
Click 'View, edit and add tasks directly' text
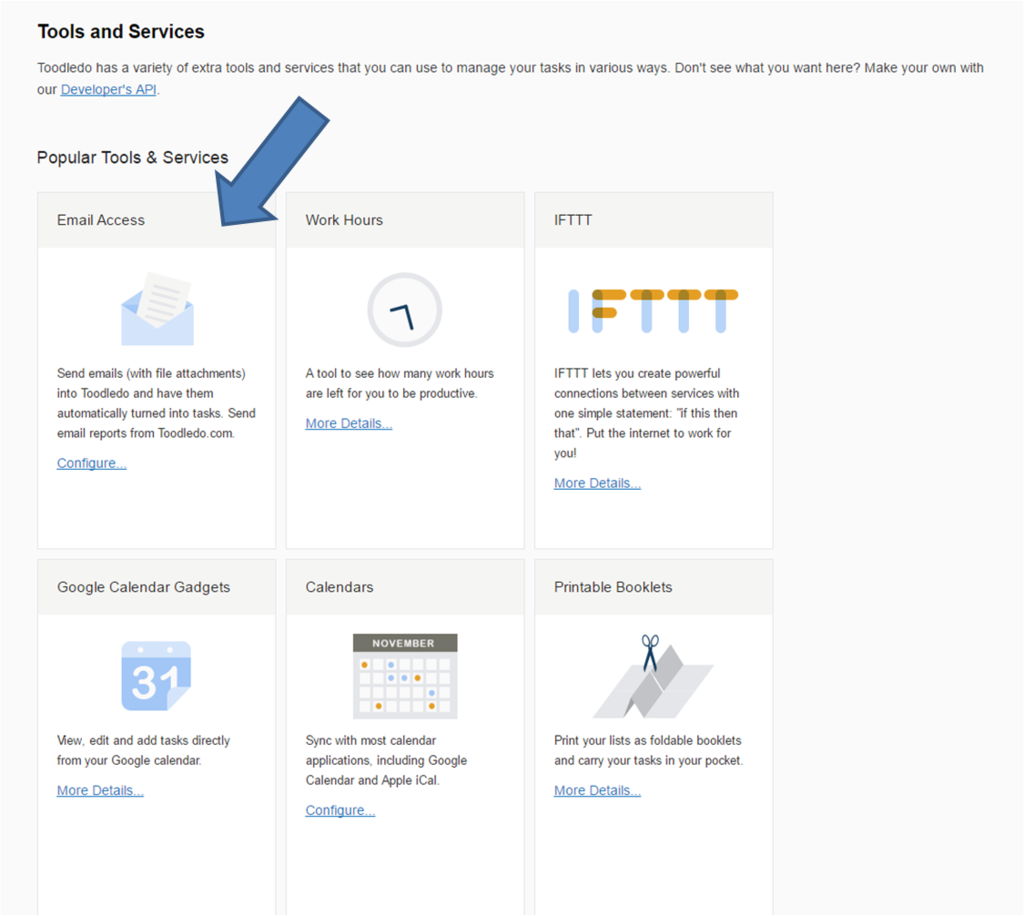click(x=144, y=750)
